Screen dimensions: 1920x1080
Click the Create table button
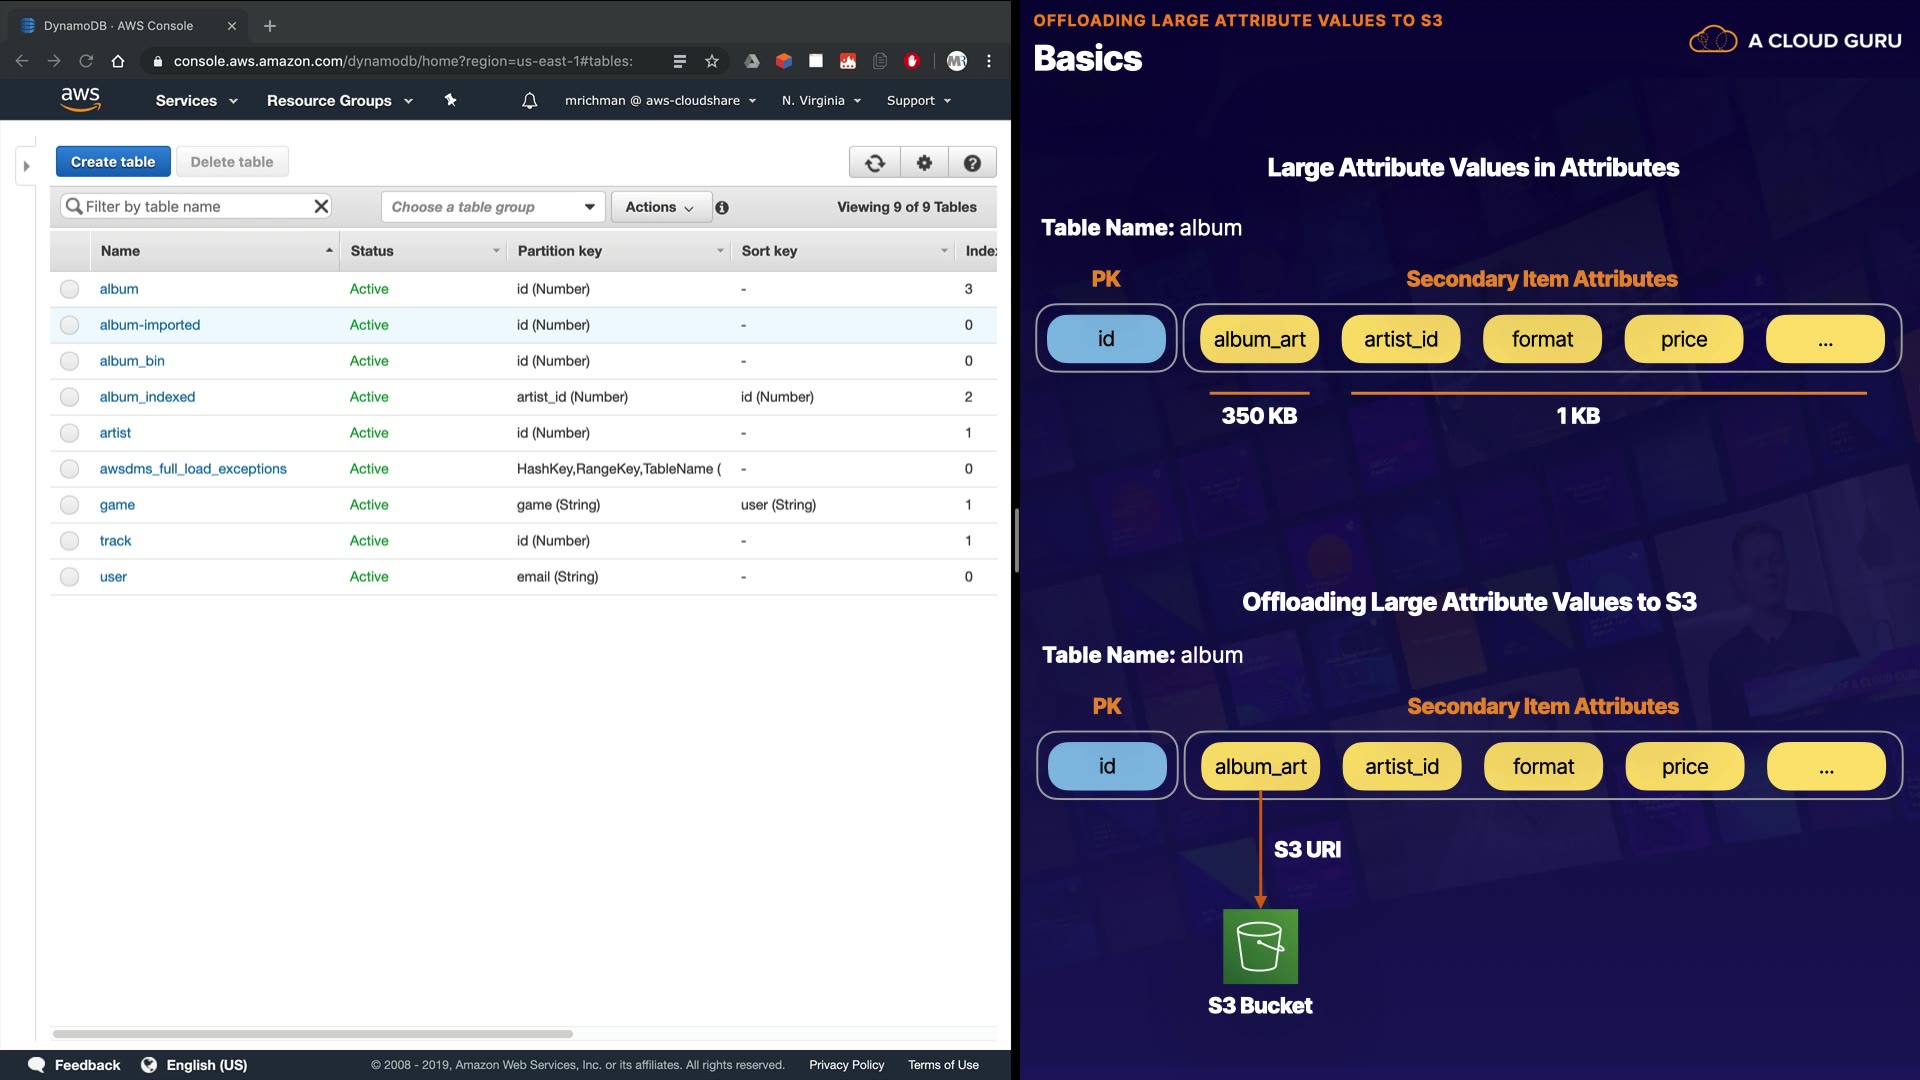click(113, 162)
